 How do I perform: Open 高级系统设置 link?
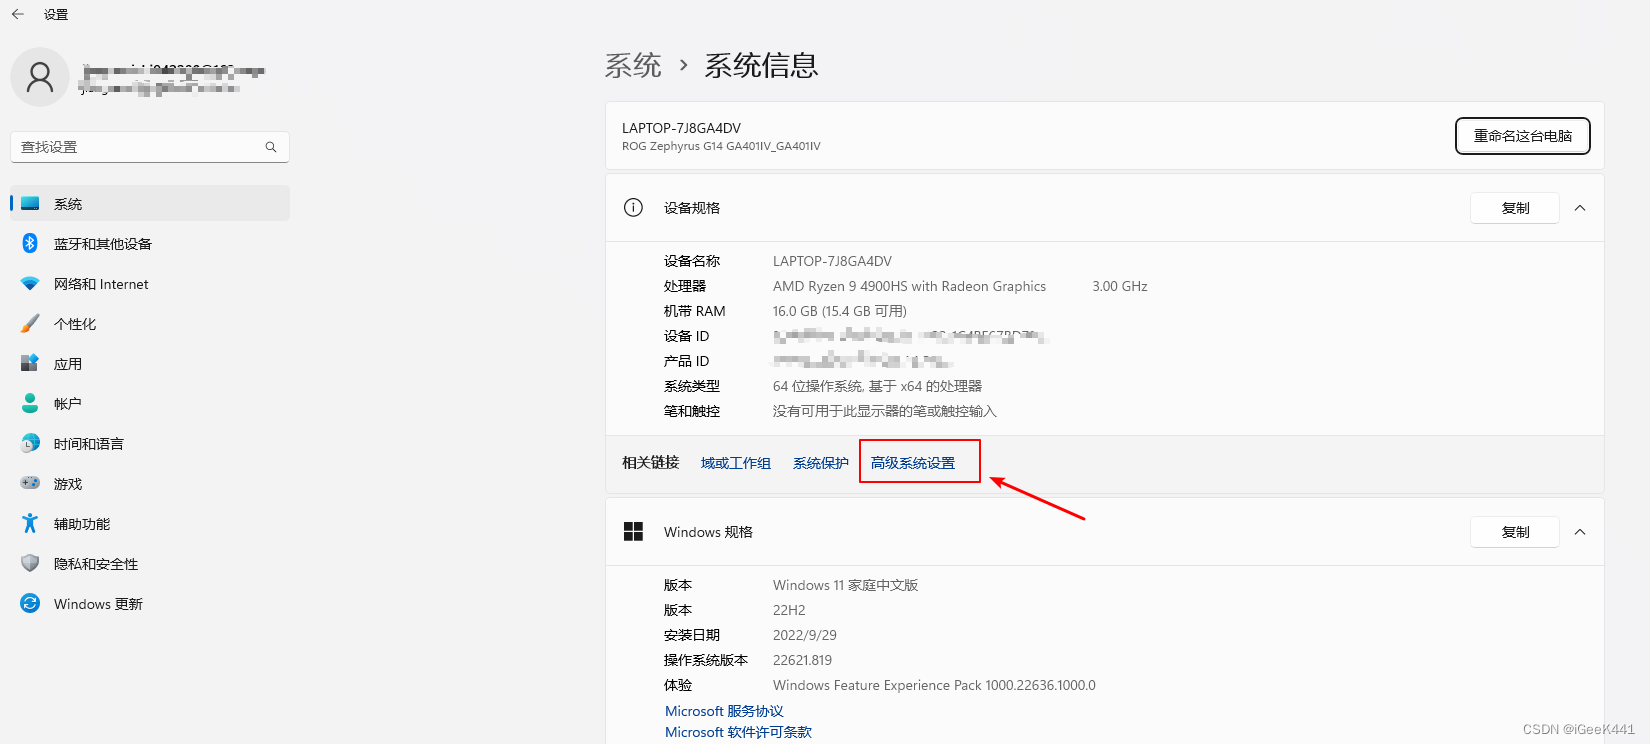(913, 463)
